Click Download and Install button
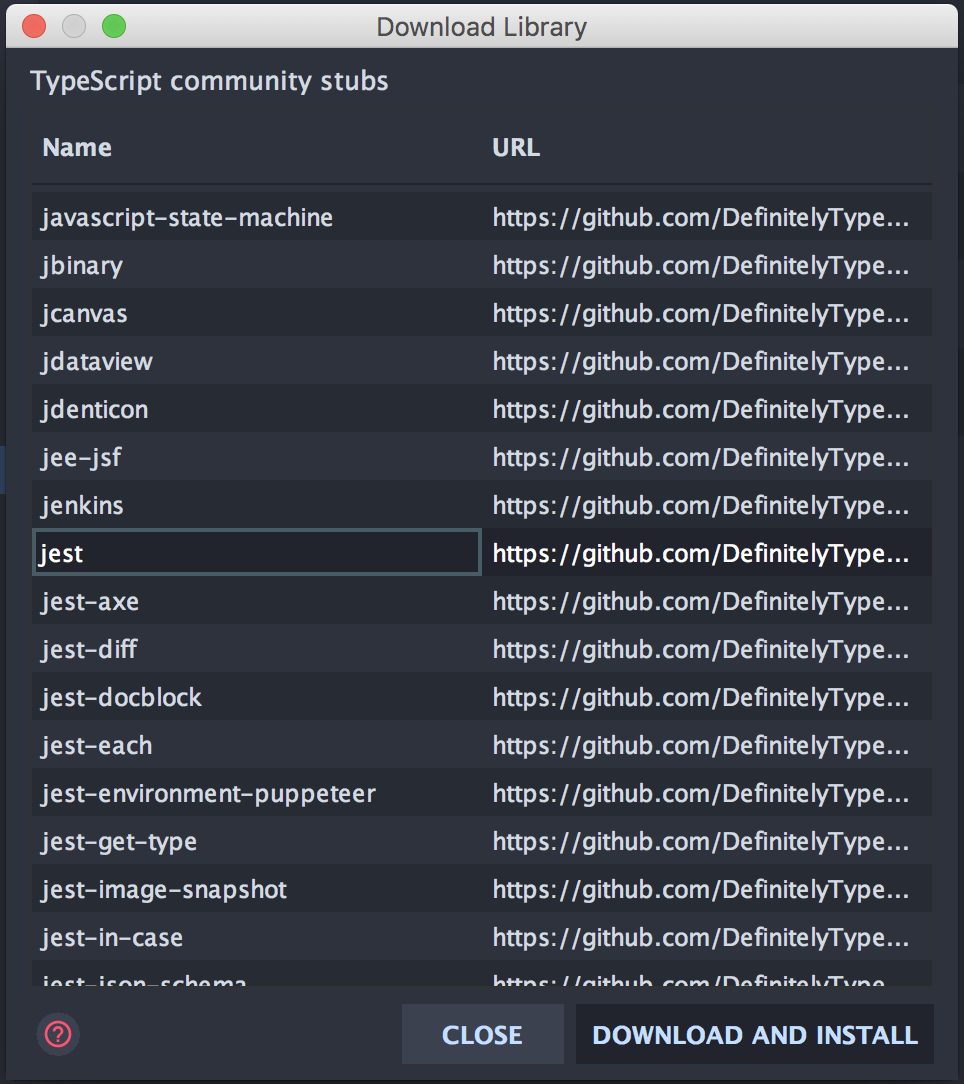This screenshot has height=1084, width=964. click(755, 1035)
